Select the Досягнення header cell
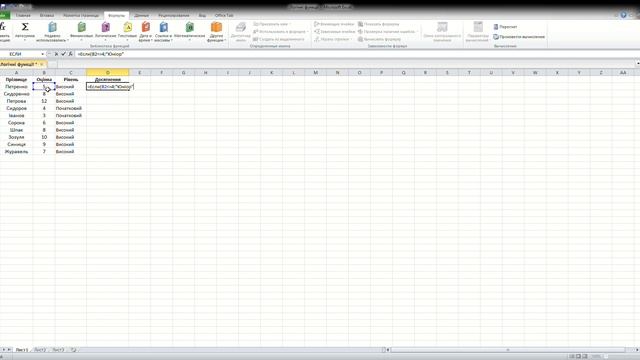Image resolution: width=640 pixels, height=360 pixels. [108, 80]
